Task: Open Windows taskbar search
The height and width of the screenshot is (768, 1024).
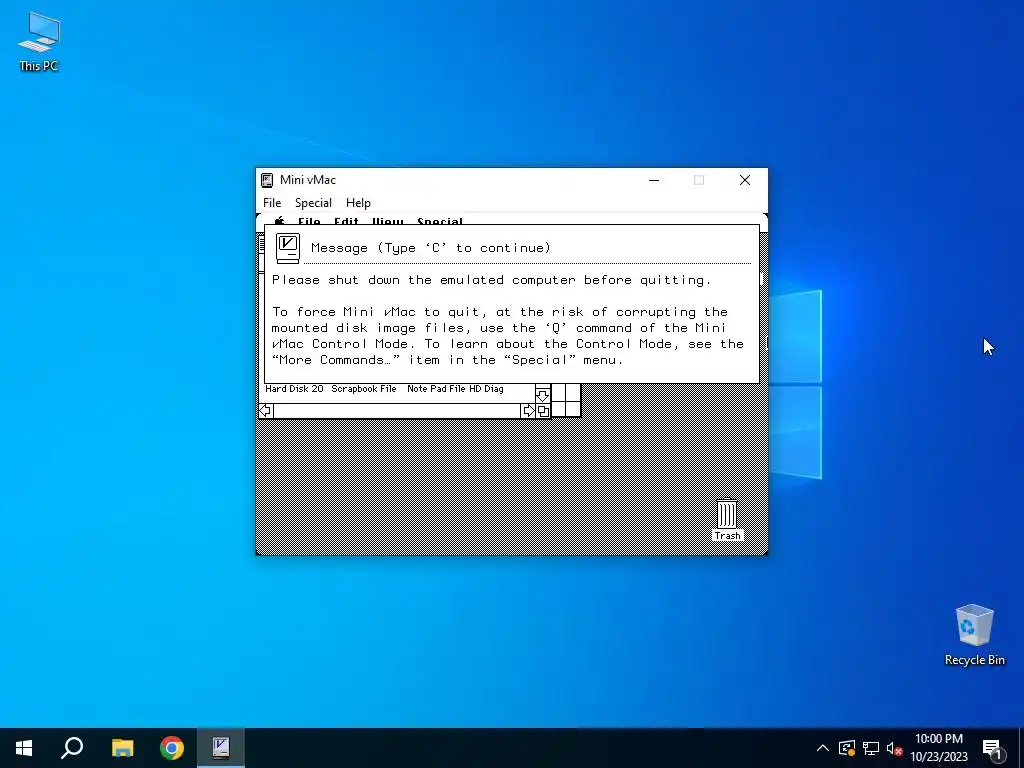Action: 72,748
